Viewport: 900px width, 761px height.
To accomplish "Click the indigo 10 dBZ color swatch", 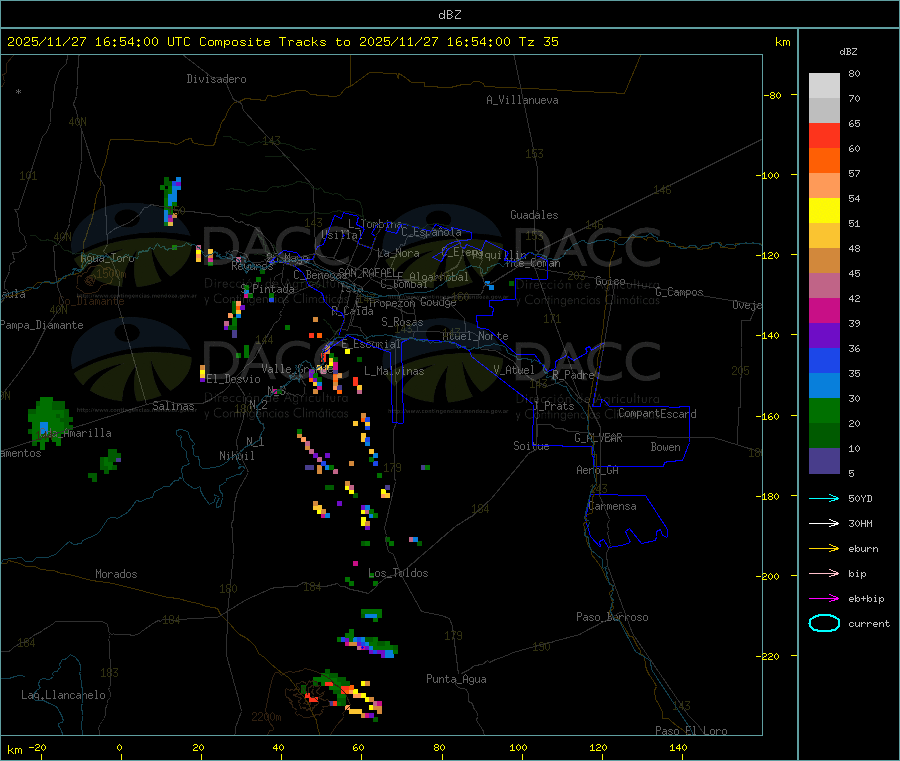I will point(824,461).
